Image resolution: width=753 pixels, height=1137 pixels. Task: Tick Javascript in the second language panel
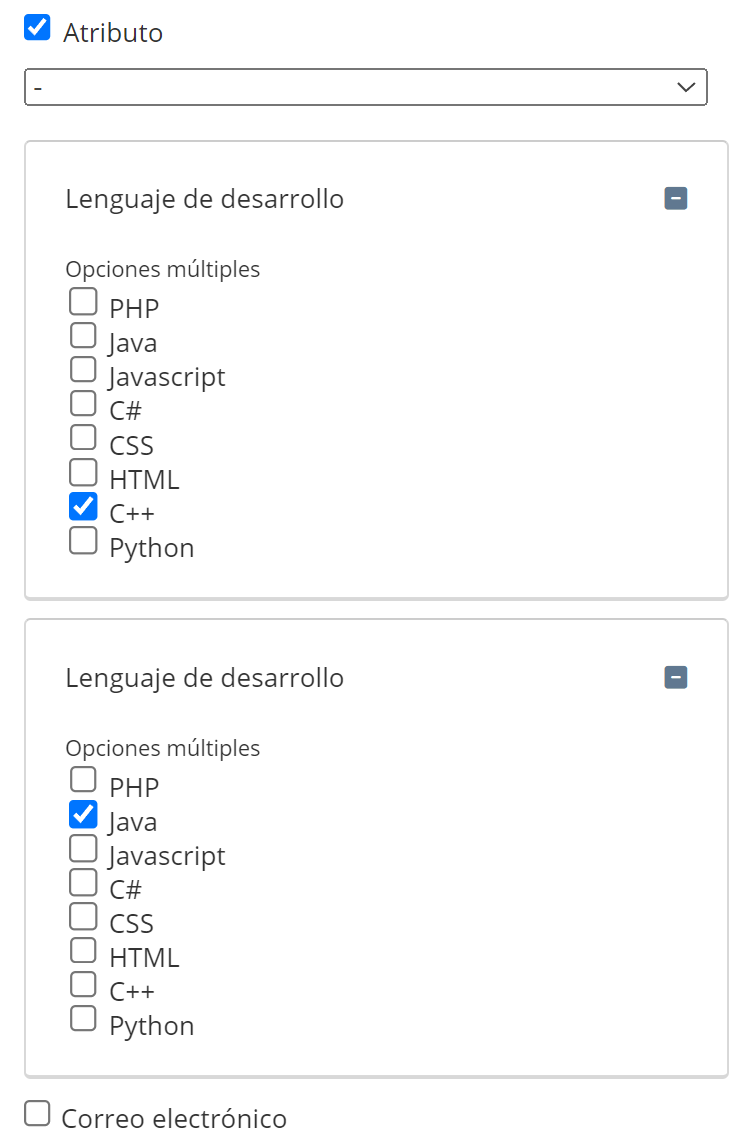pos(83,849)
